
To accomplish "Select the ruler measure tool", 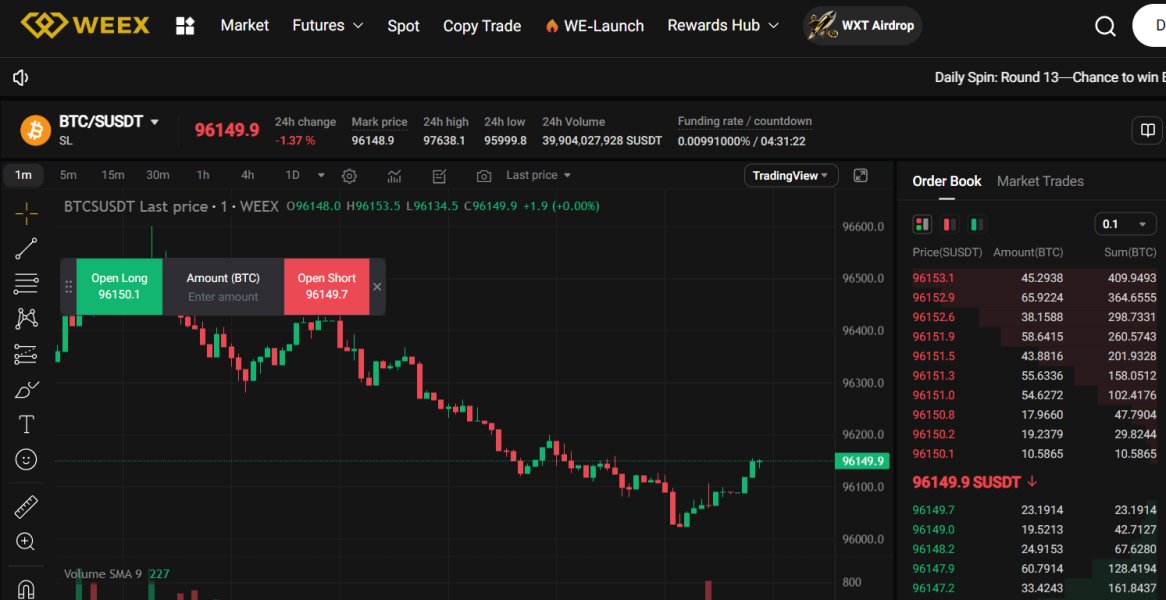I will (26, 507).
